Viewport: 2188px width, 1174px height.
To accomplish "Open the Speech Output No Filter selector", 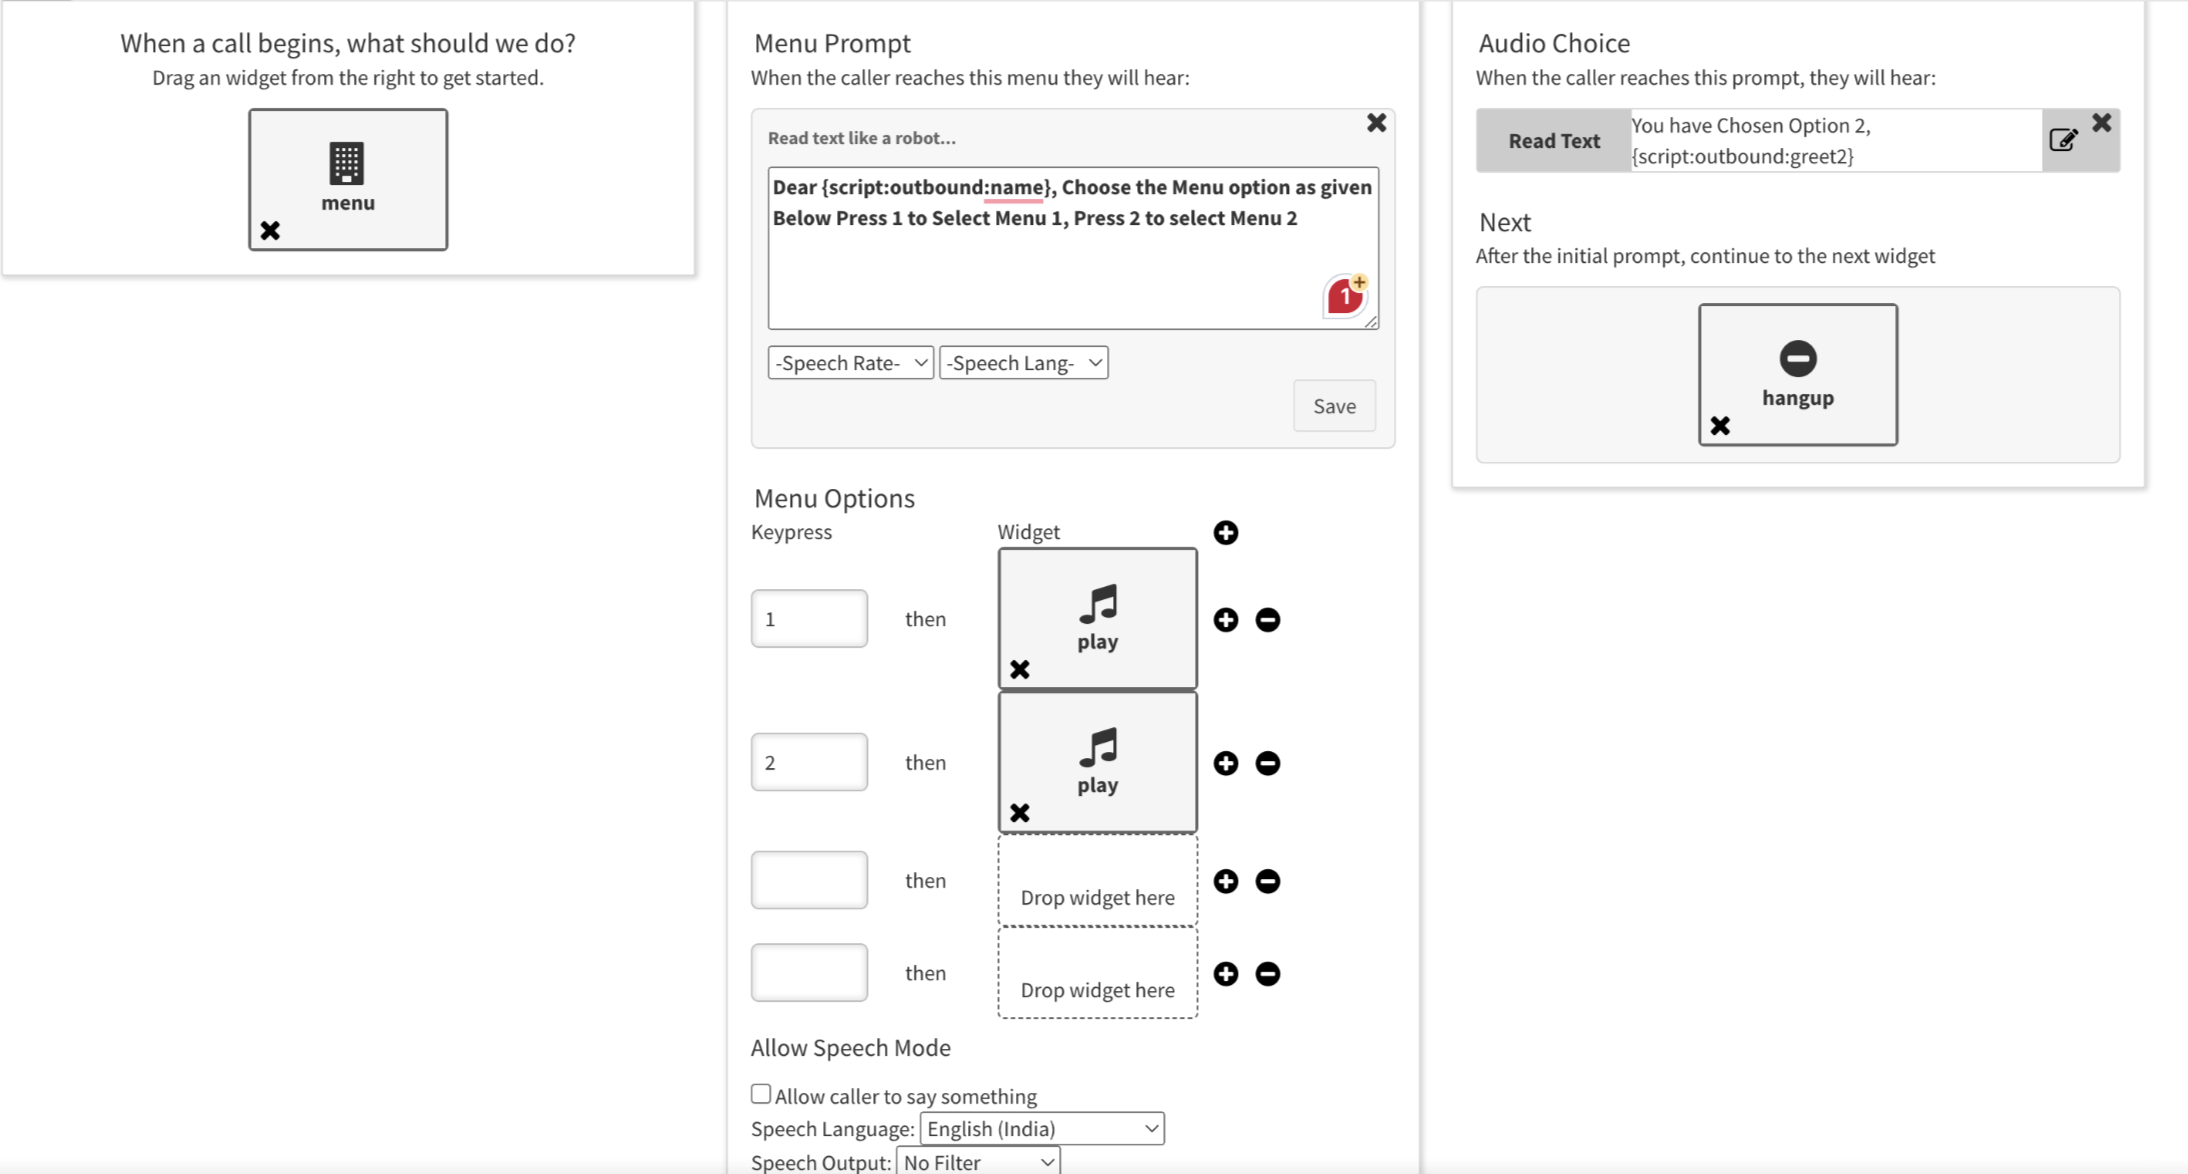I will point(977,1160).
